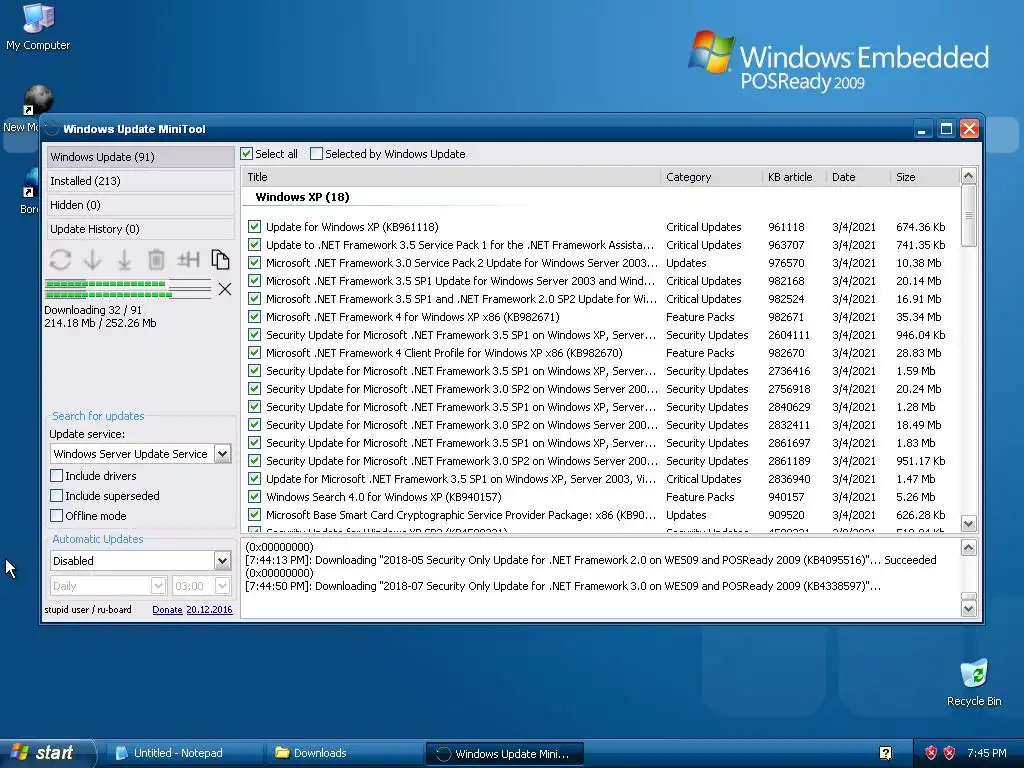Open My Computer desktop icon
This screenshot has width=1024, height=768.
(38, 27)
